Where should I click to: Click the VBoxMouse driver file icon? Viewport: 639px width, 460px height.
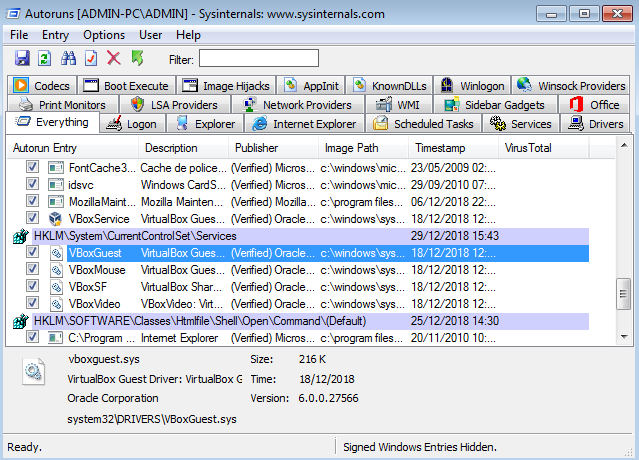56,270
